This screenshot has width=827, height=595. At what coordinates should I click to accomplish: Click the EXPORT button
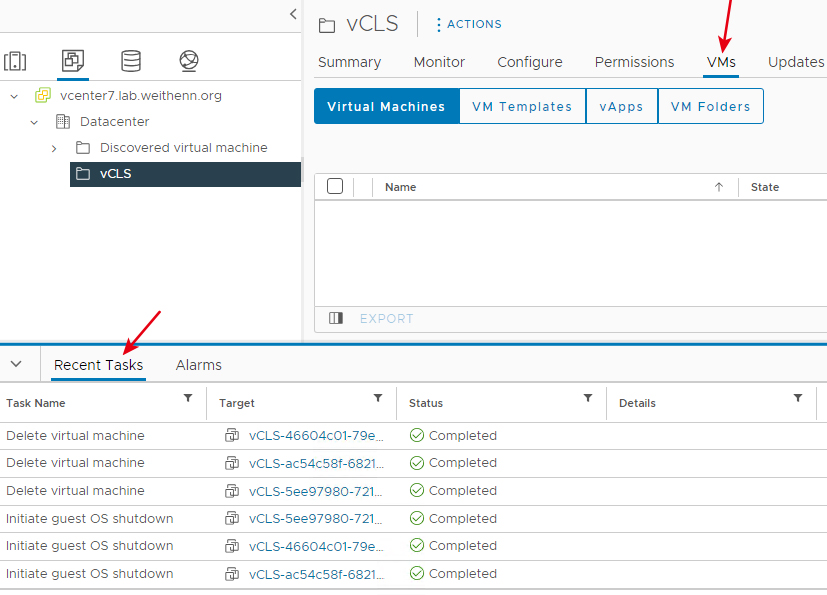[x=387, y=319]
